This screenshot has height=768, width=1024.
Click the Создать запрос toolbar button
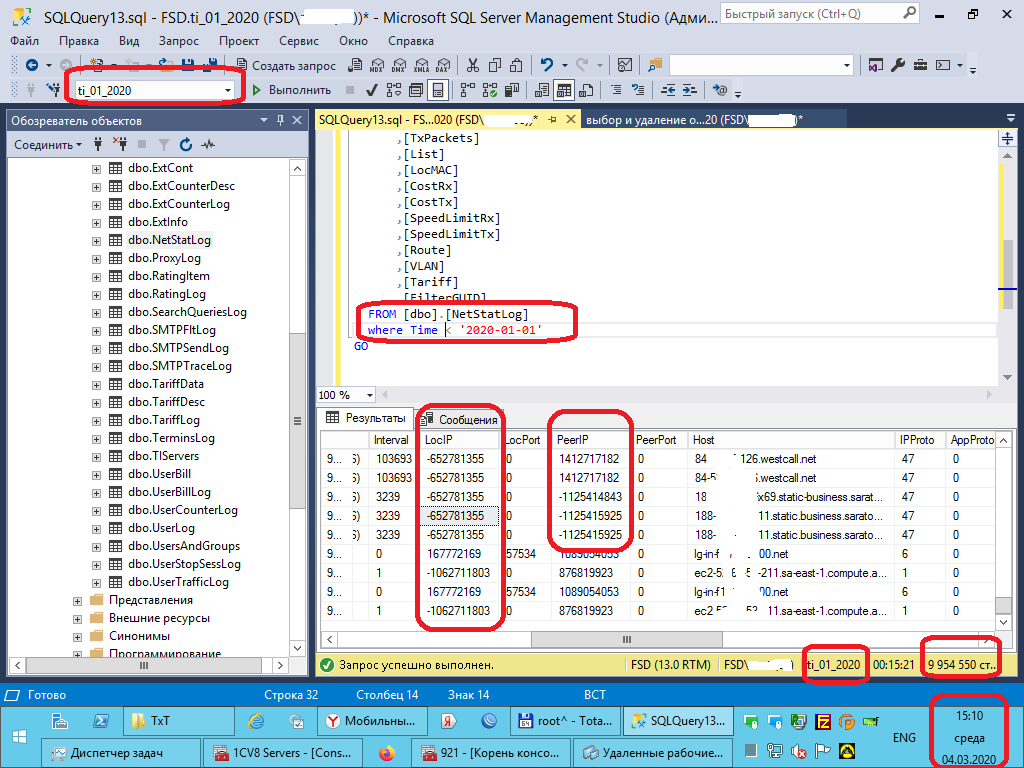click(x=285, y=65)
